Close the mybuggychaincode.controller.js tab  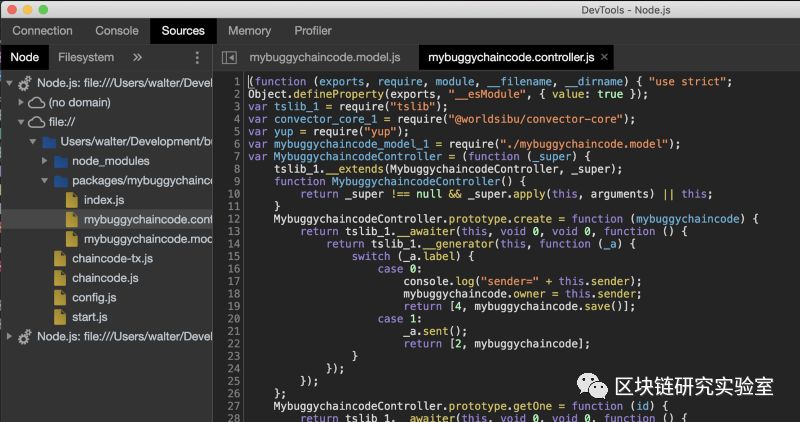pyautogui.click(x=605, y=58)
